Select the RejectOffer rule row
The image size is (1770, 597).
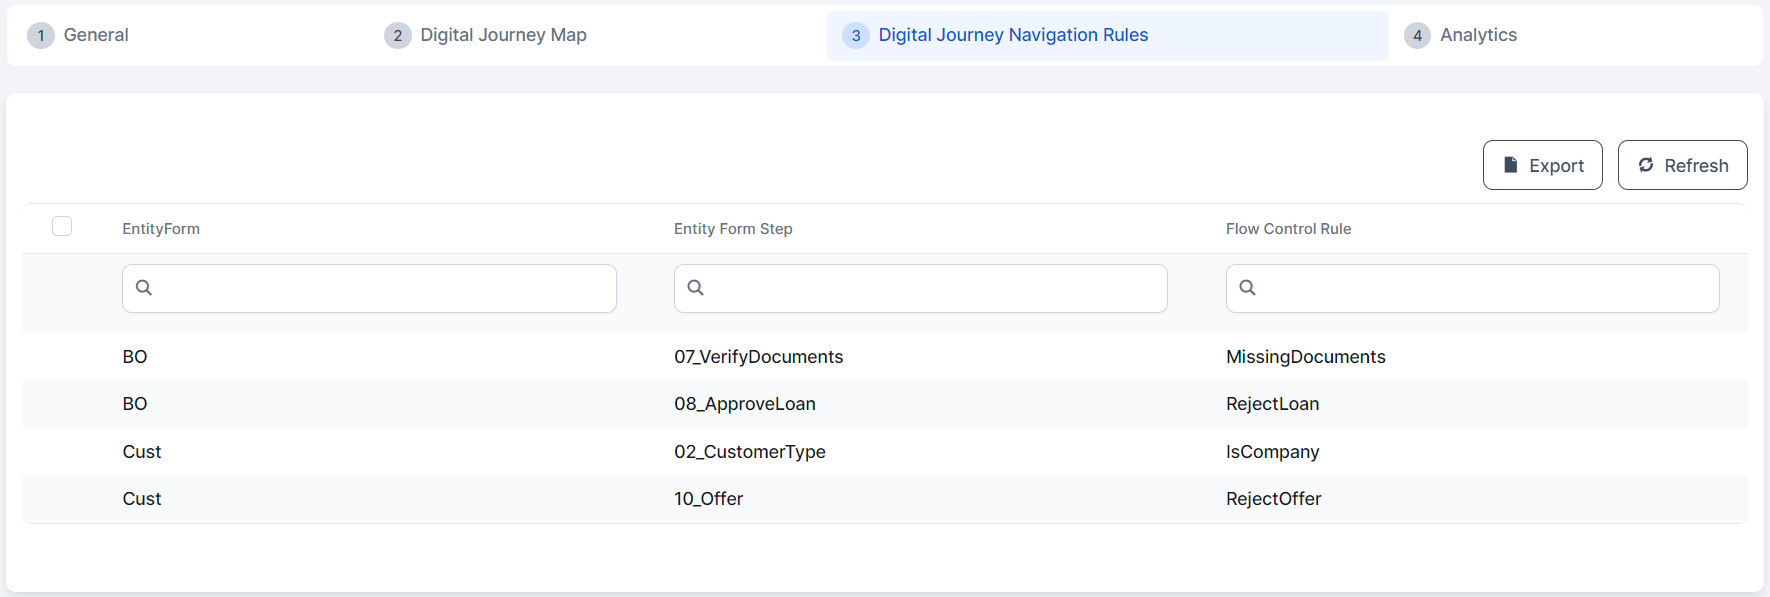(1273, 499)
